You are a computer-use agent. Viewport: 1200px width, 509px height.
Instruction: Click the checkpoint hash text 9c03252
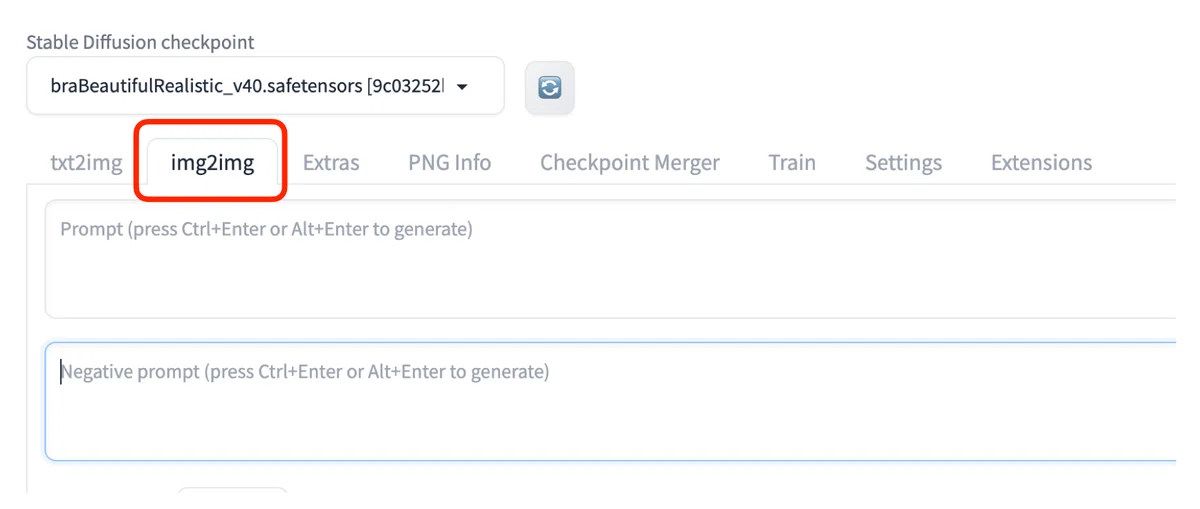(x=405, y=86)
